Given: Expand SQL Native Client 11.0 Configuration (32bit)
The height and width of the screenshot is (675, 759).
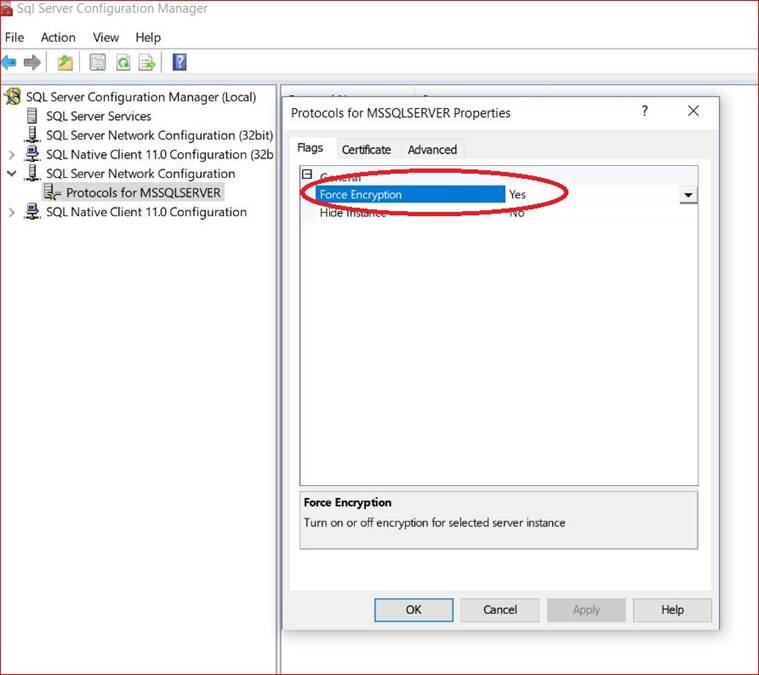Looking at the screenshot, I should coord(12,155).
